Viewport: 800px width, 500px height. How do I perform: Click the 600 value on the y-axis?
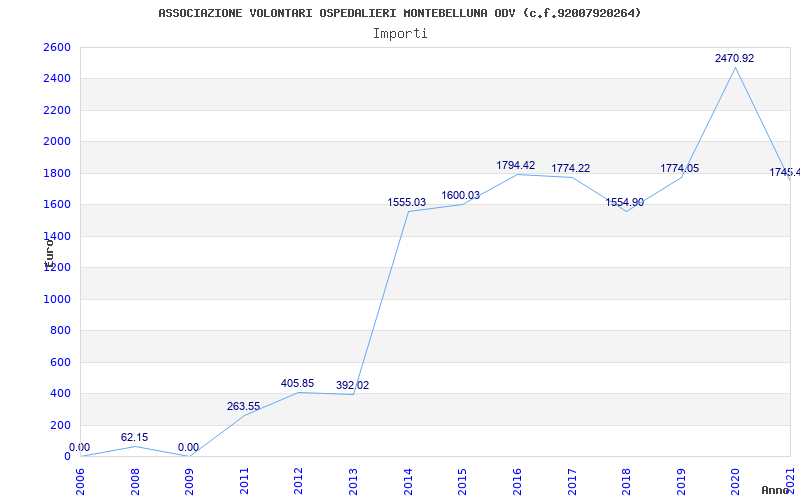pos(60,362)
